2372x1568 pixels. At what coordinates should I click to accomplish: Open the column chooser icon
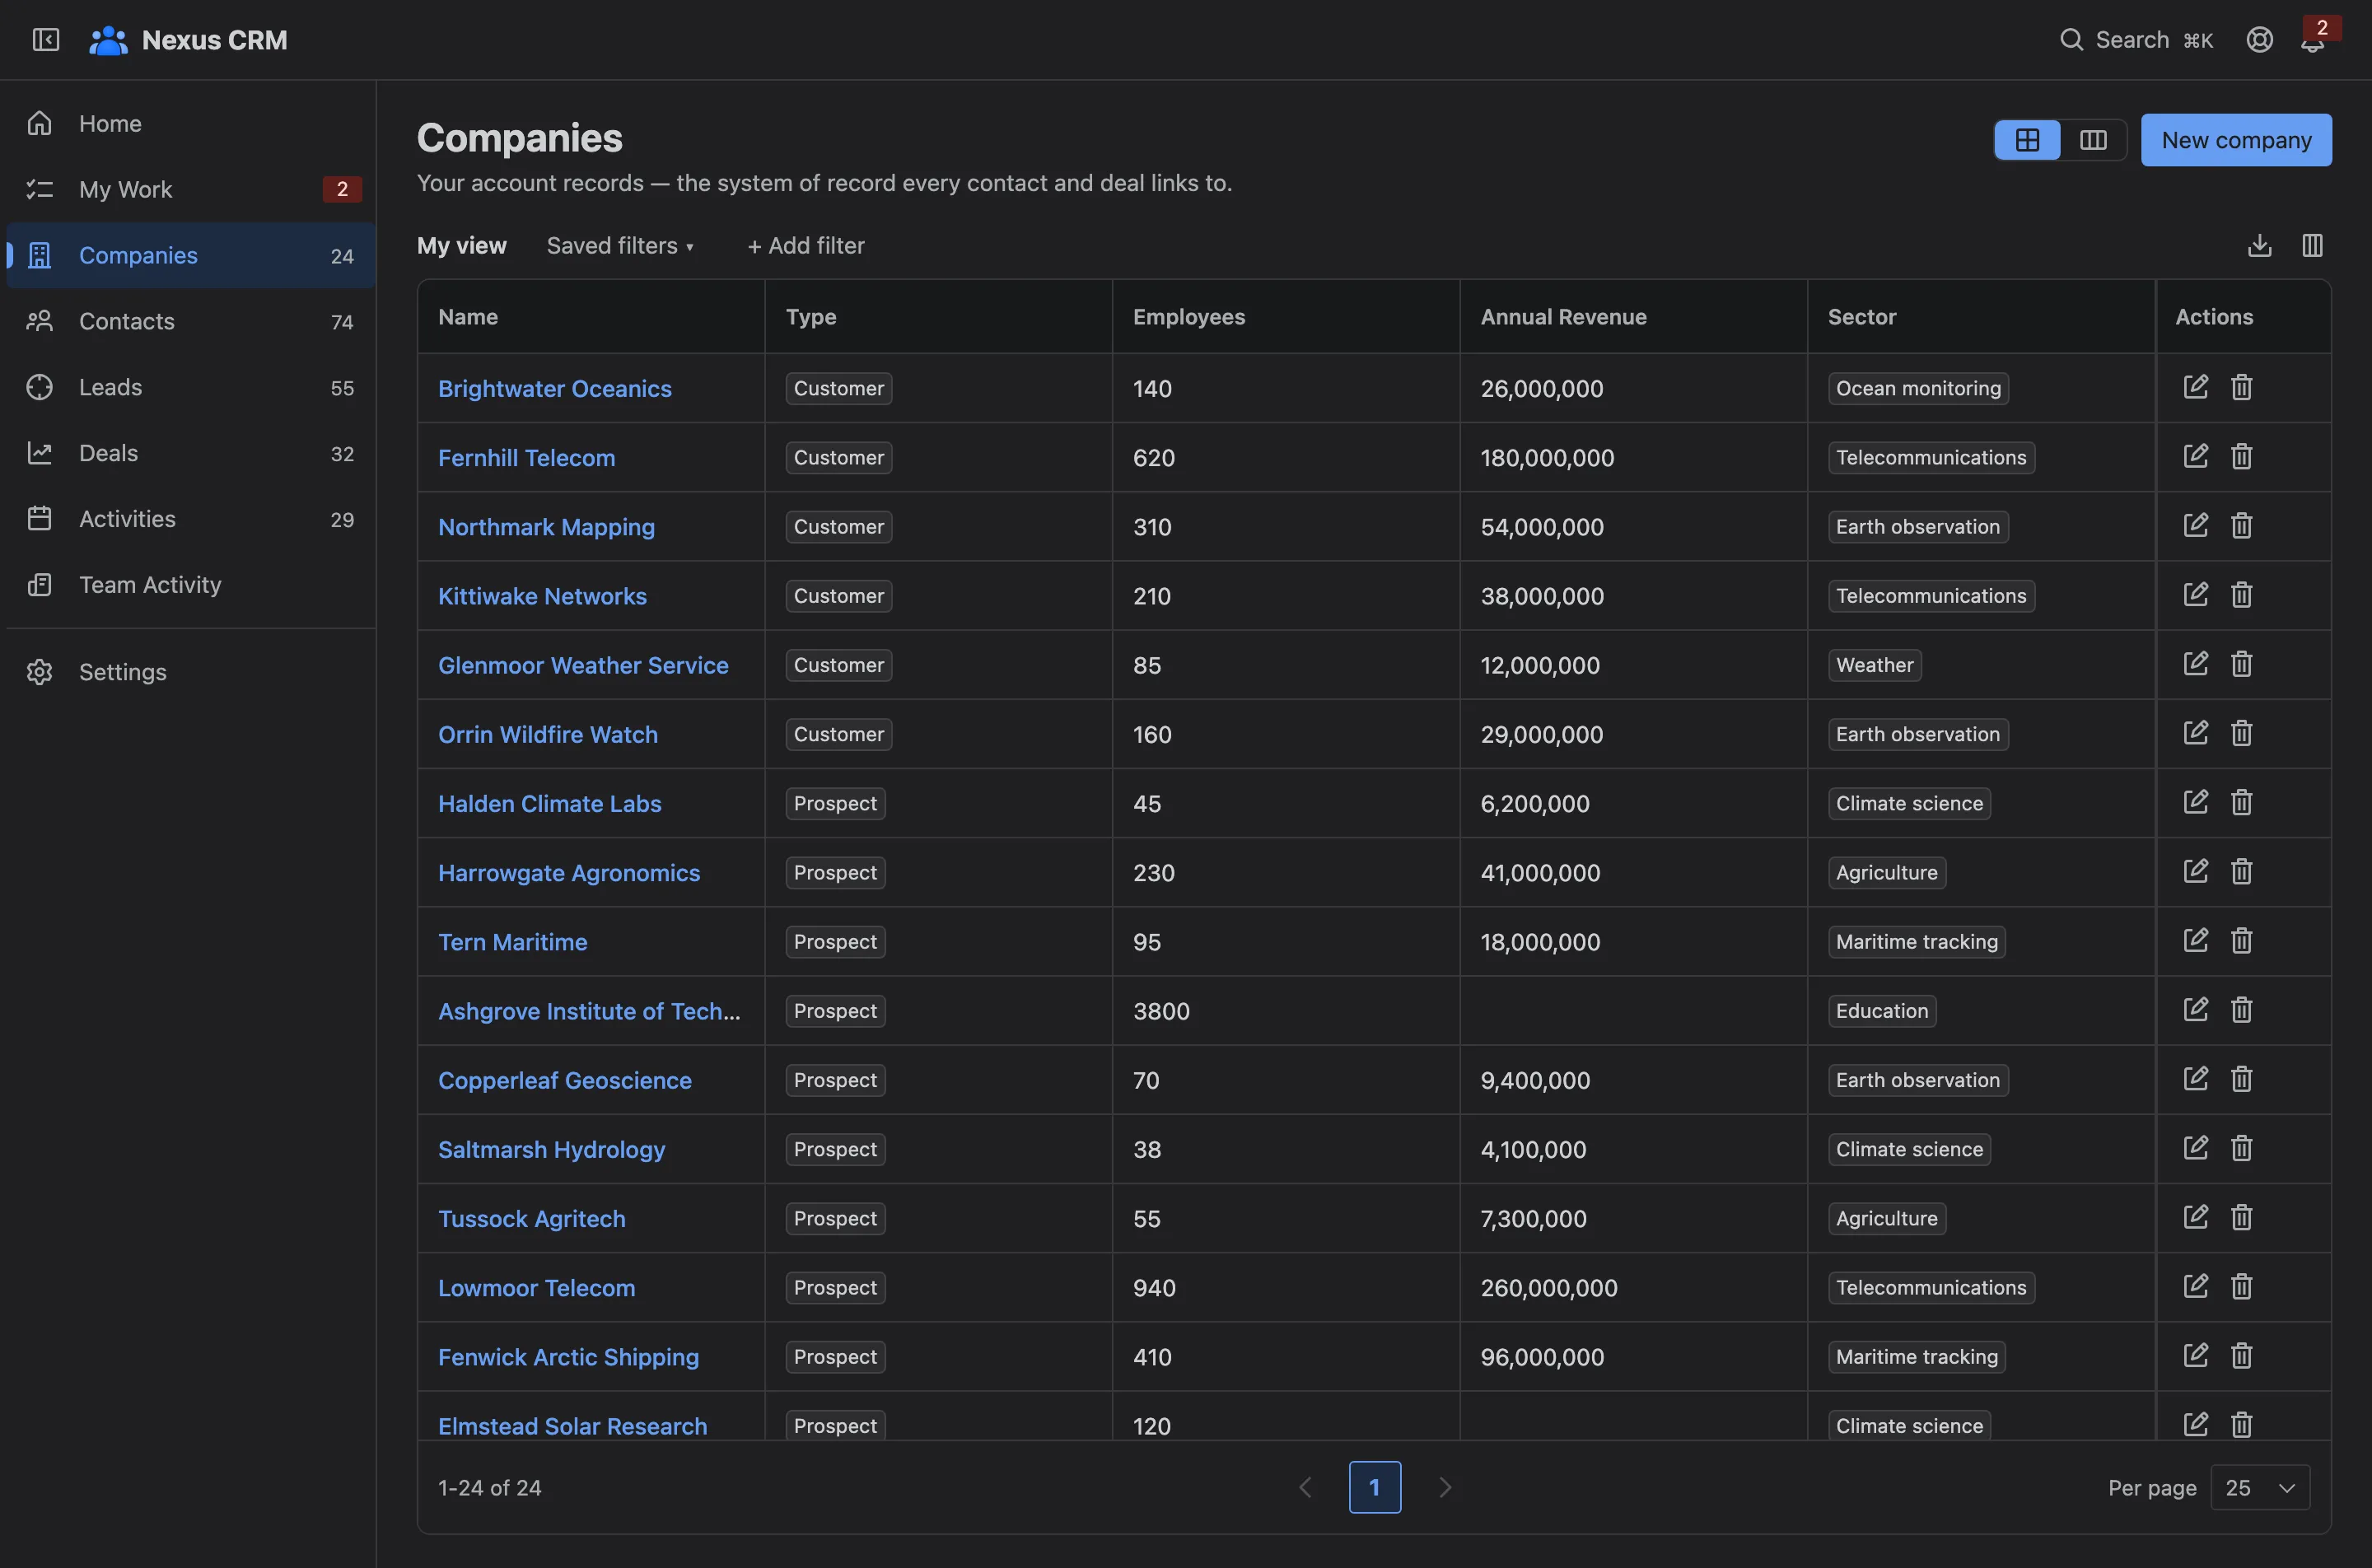(2312, 245)
